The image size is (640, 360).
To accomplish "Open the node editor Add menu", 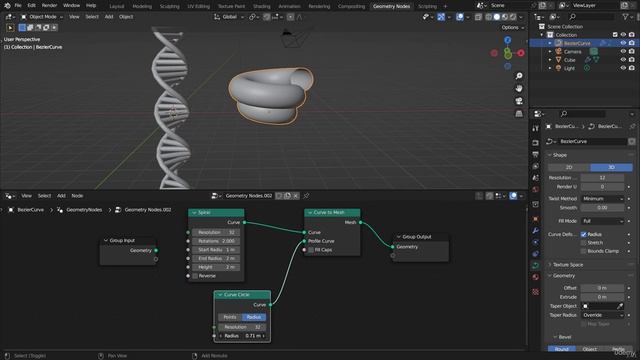I will tap(61, 196).
